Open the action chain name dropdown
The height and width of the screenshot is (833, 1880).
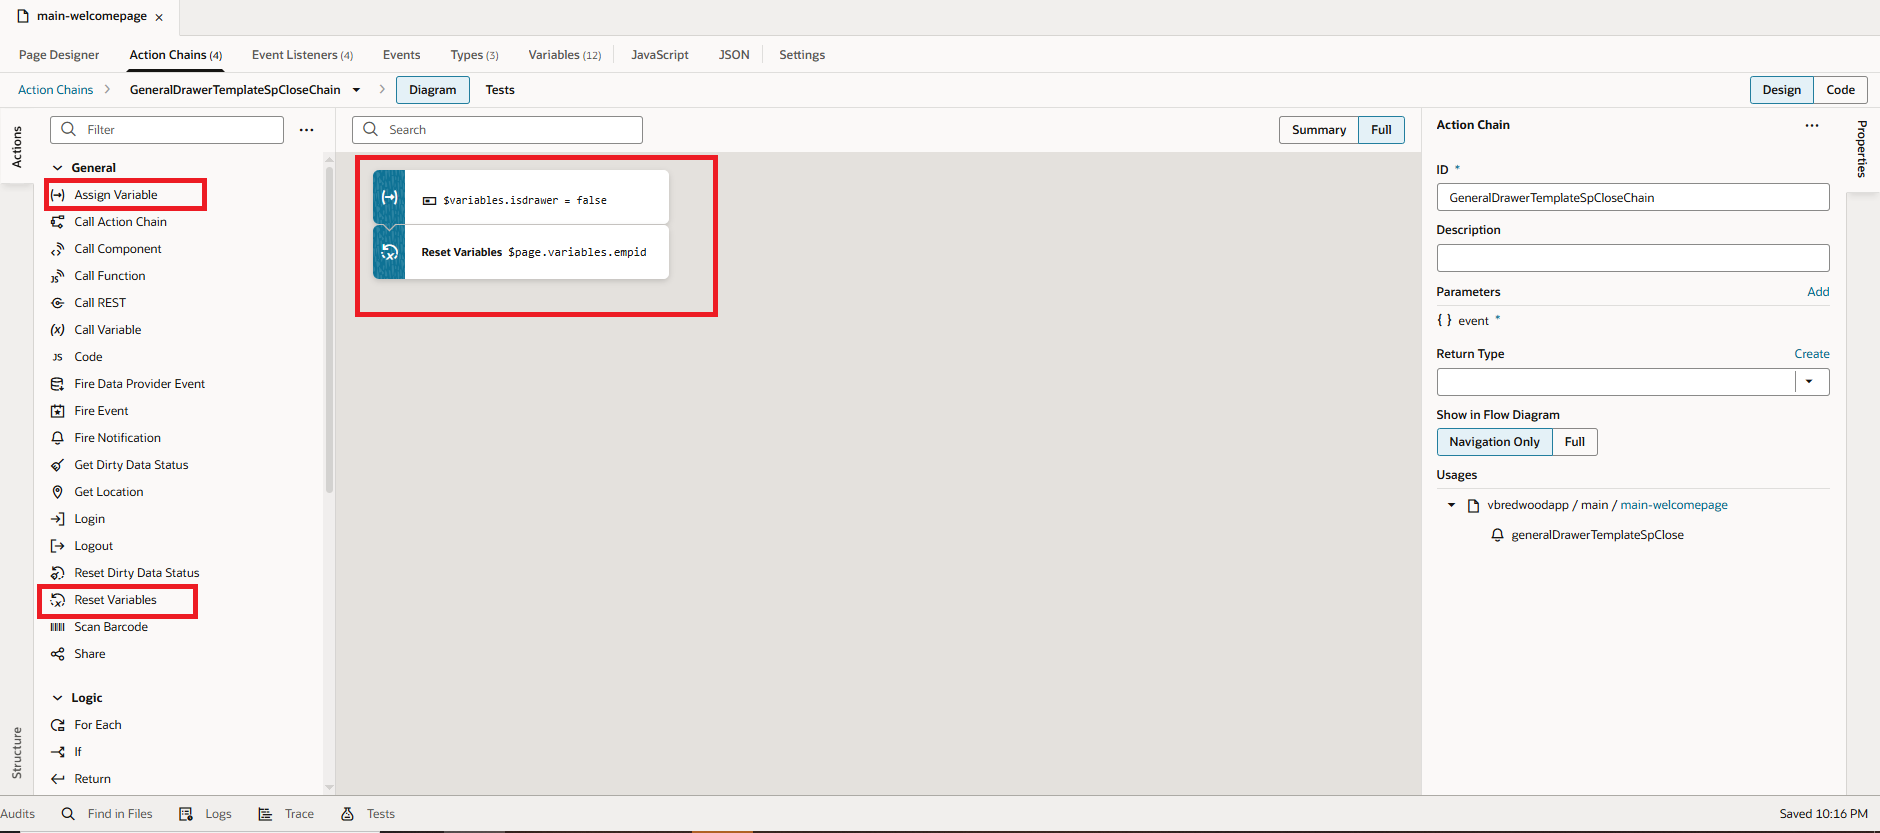(x=356, y=90)
